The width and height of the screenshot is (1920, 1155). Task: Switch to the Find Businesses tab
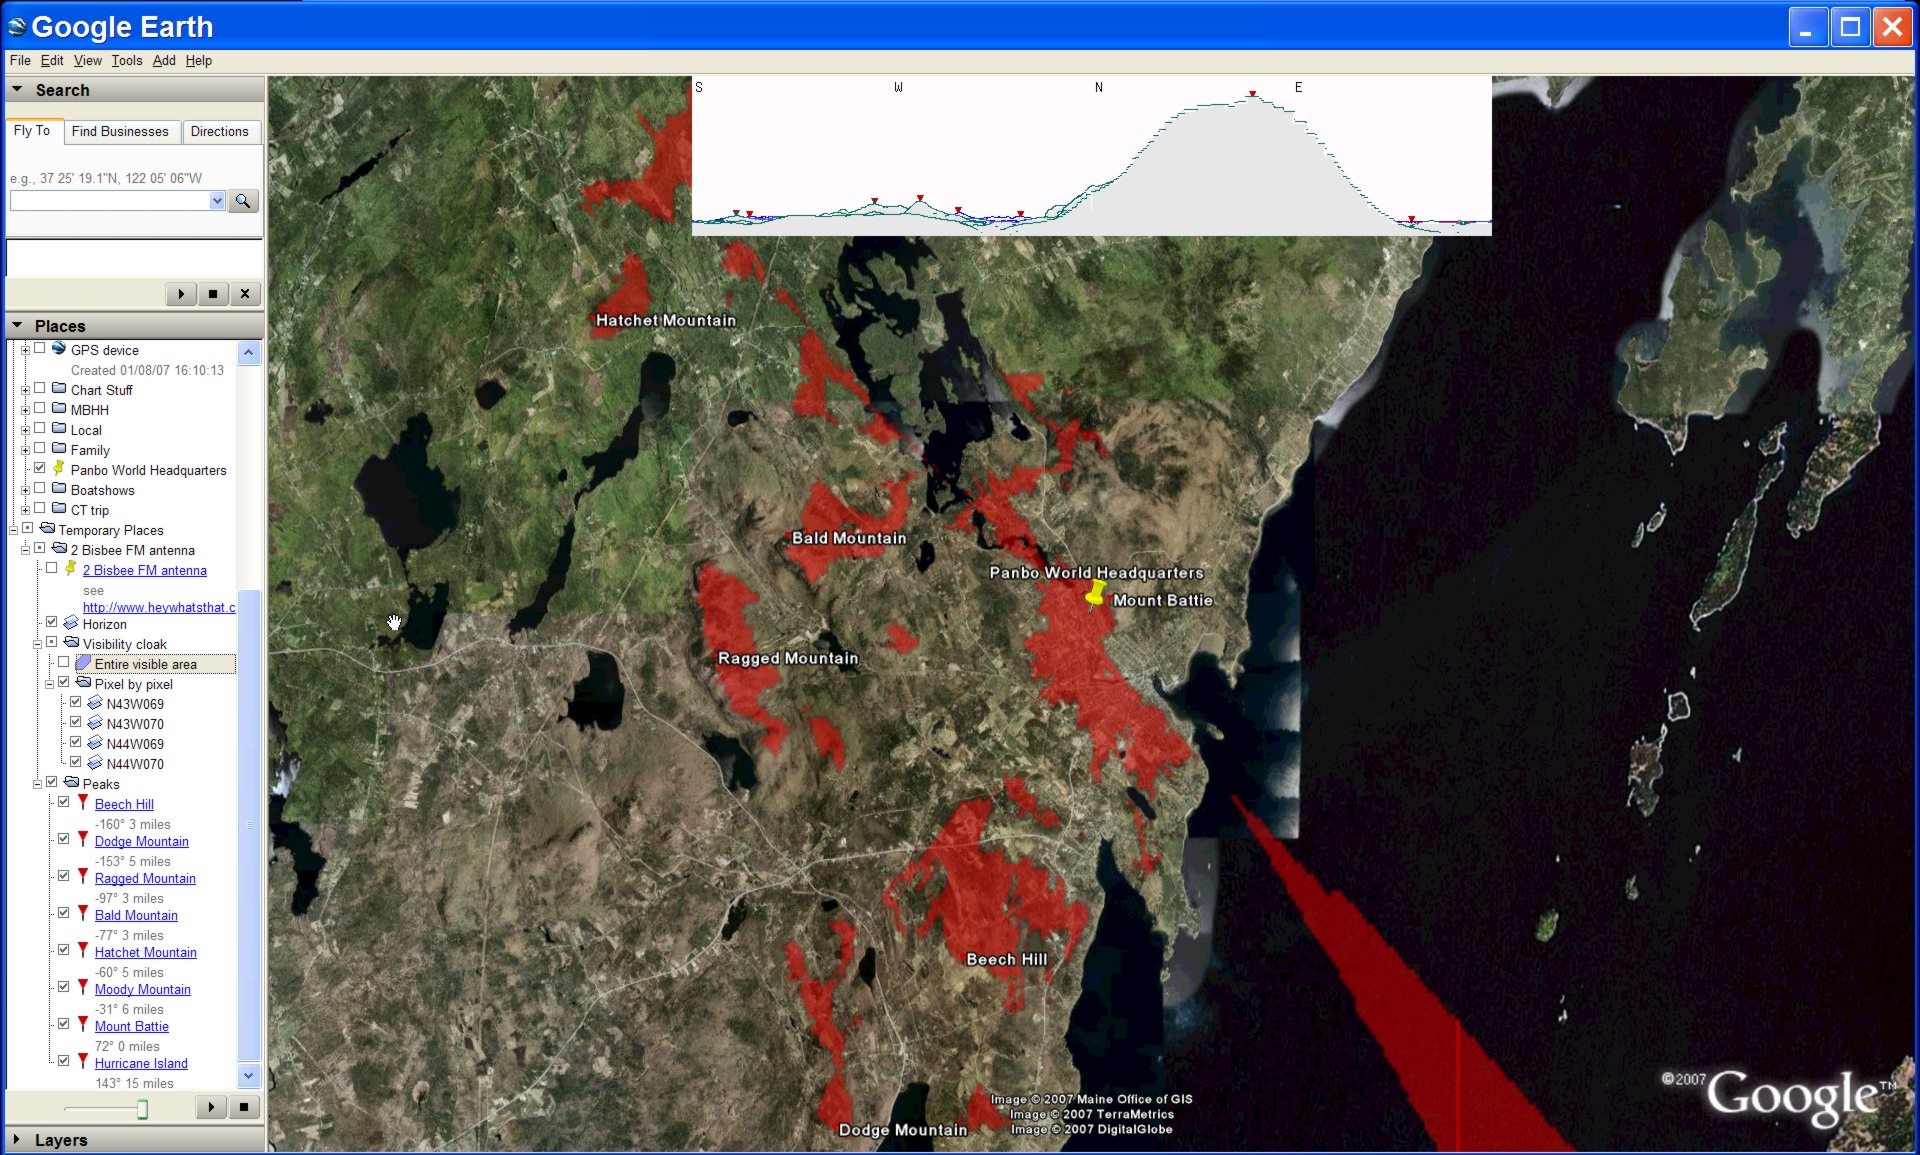[x=120, y=132]
